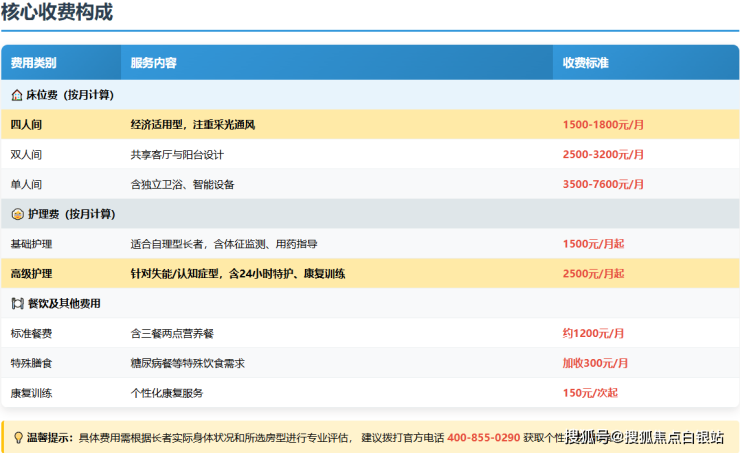
Task: Select the 费用类别 column header
Action: pos(33,63)
